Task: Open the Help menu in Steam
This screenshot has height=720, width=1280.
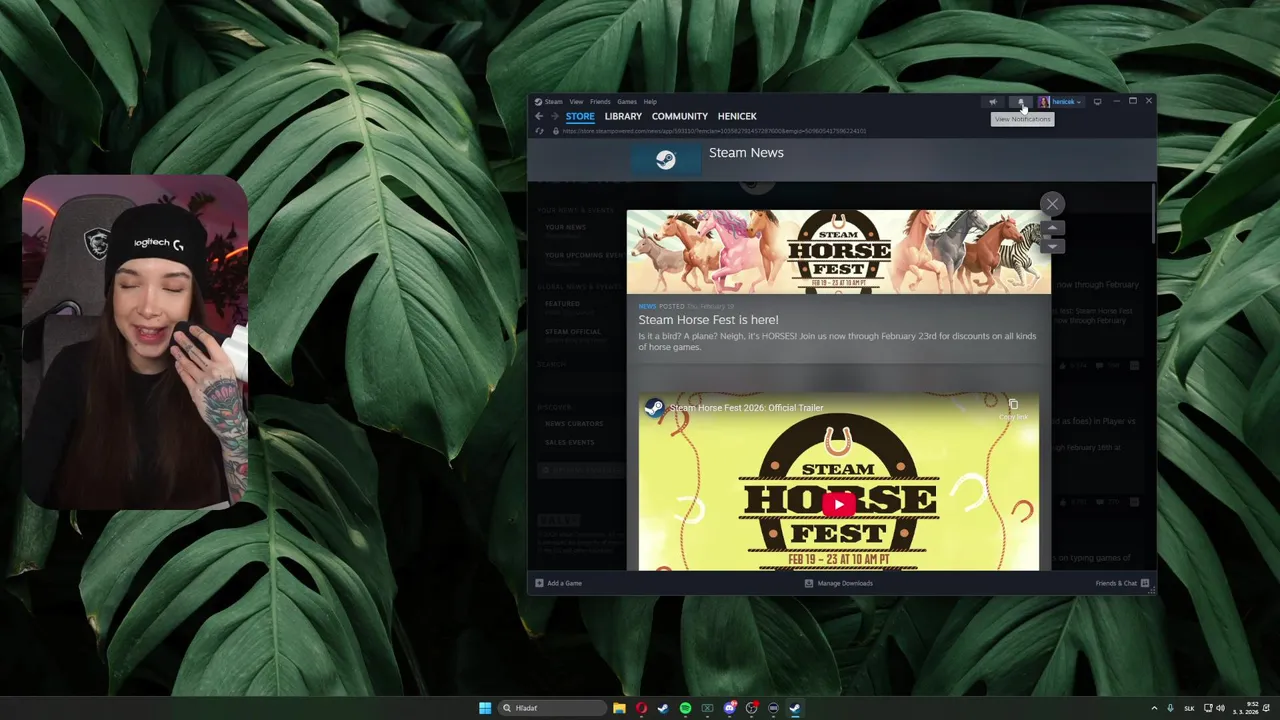Action: pyautogui.click(x=650, y=101)
